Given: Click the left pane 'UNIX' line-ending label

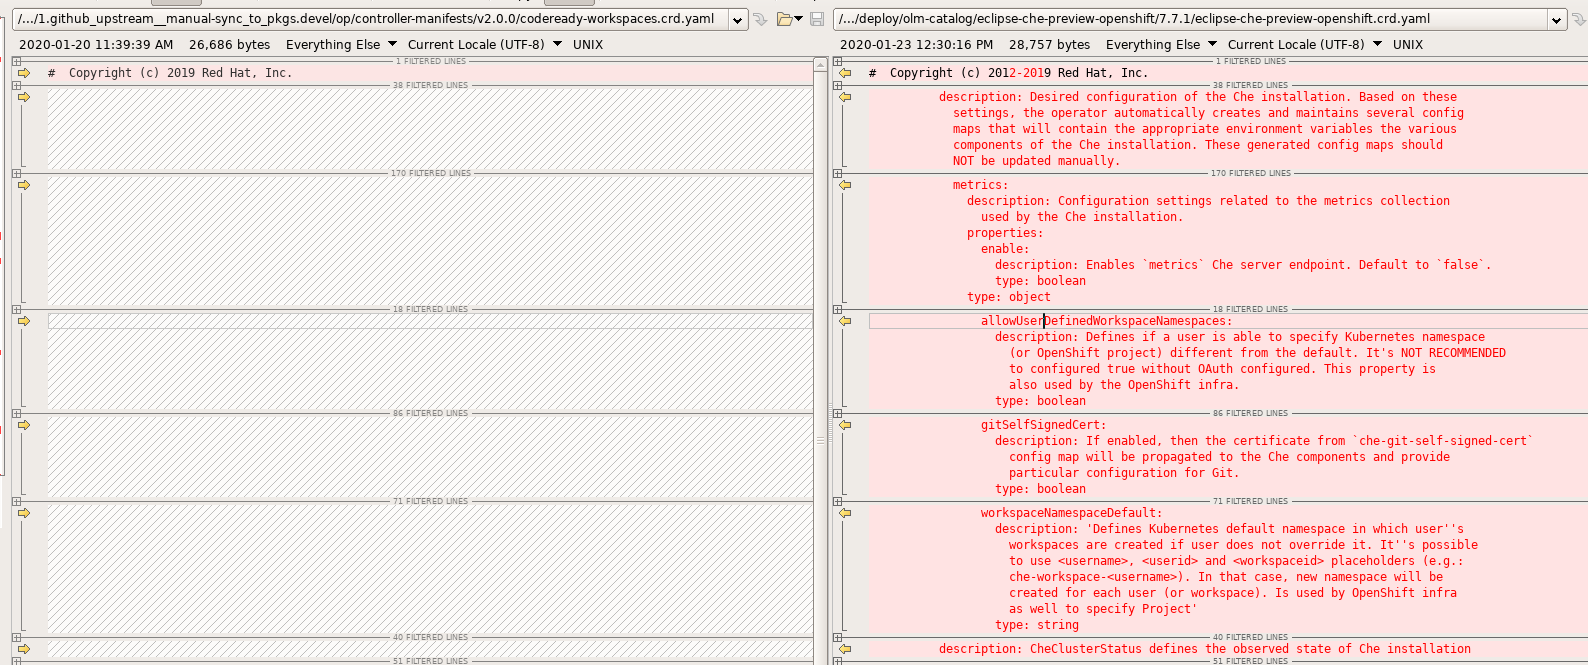Looking at the screenshot, I should click(588, 44).
